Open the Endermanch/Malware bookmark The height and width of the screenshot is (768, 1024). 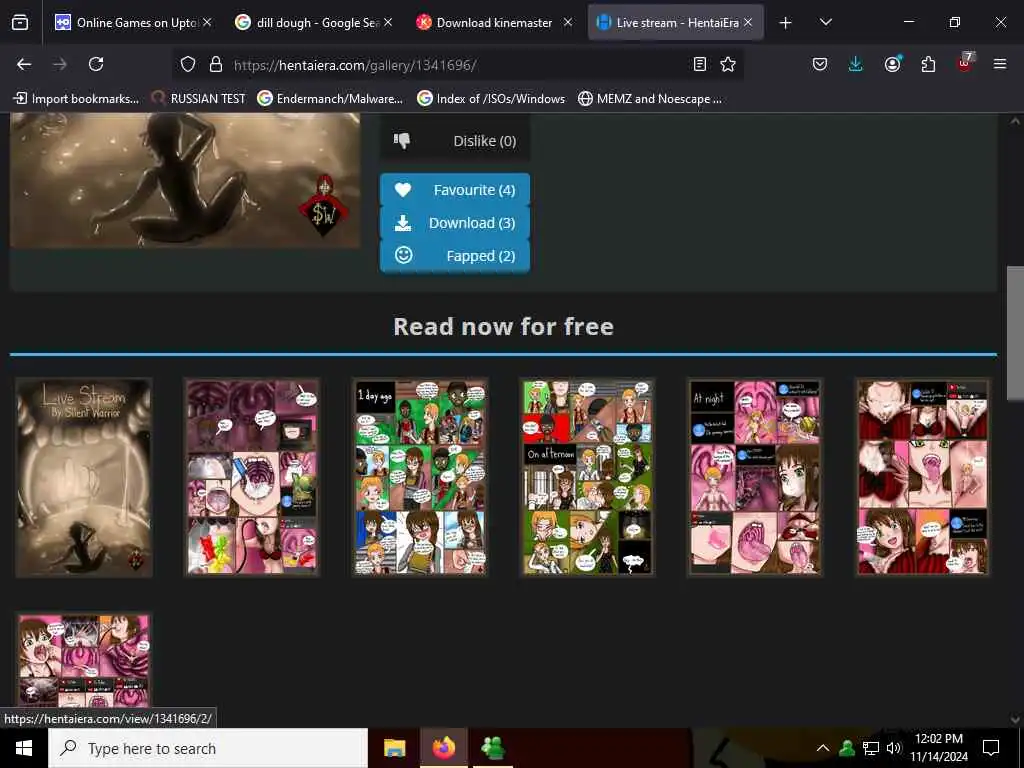pyautogui.click(x=330, y=99)
